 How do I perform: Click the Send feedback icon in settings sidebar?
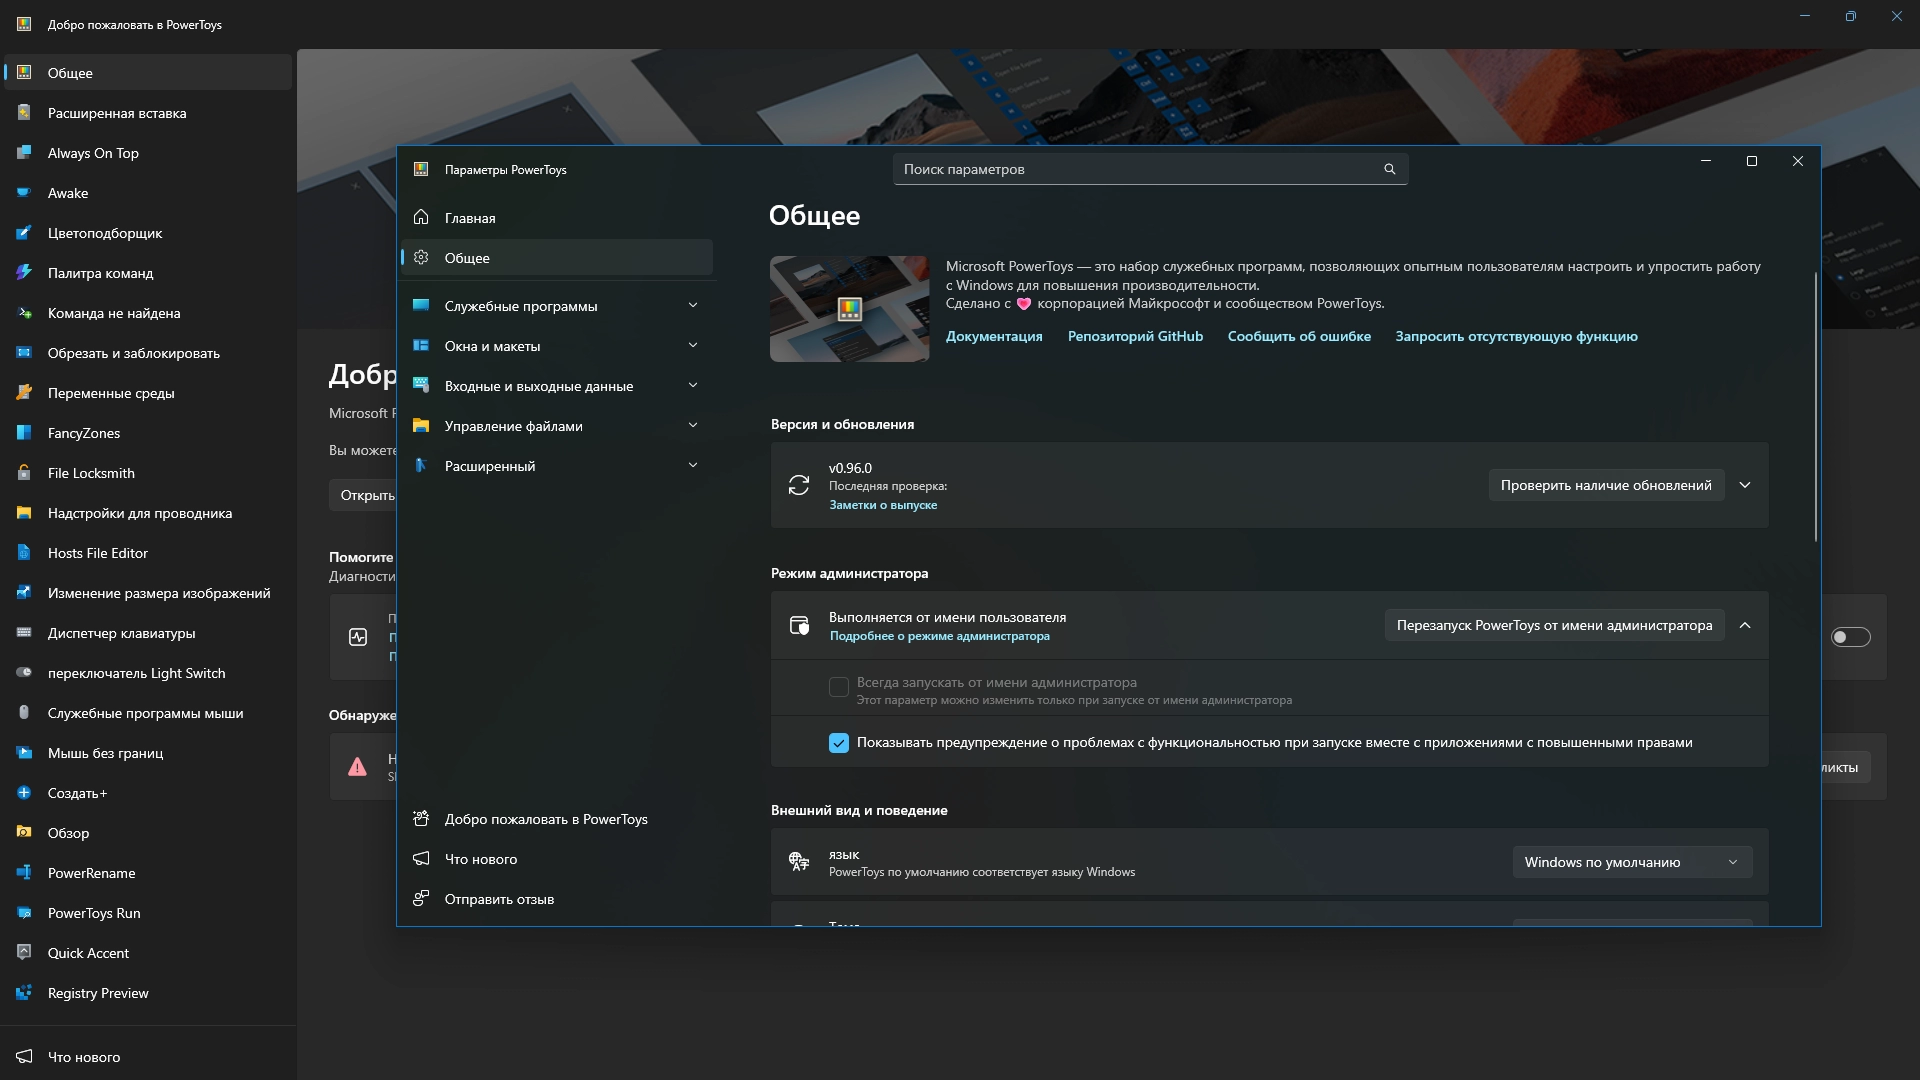421,899
